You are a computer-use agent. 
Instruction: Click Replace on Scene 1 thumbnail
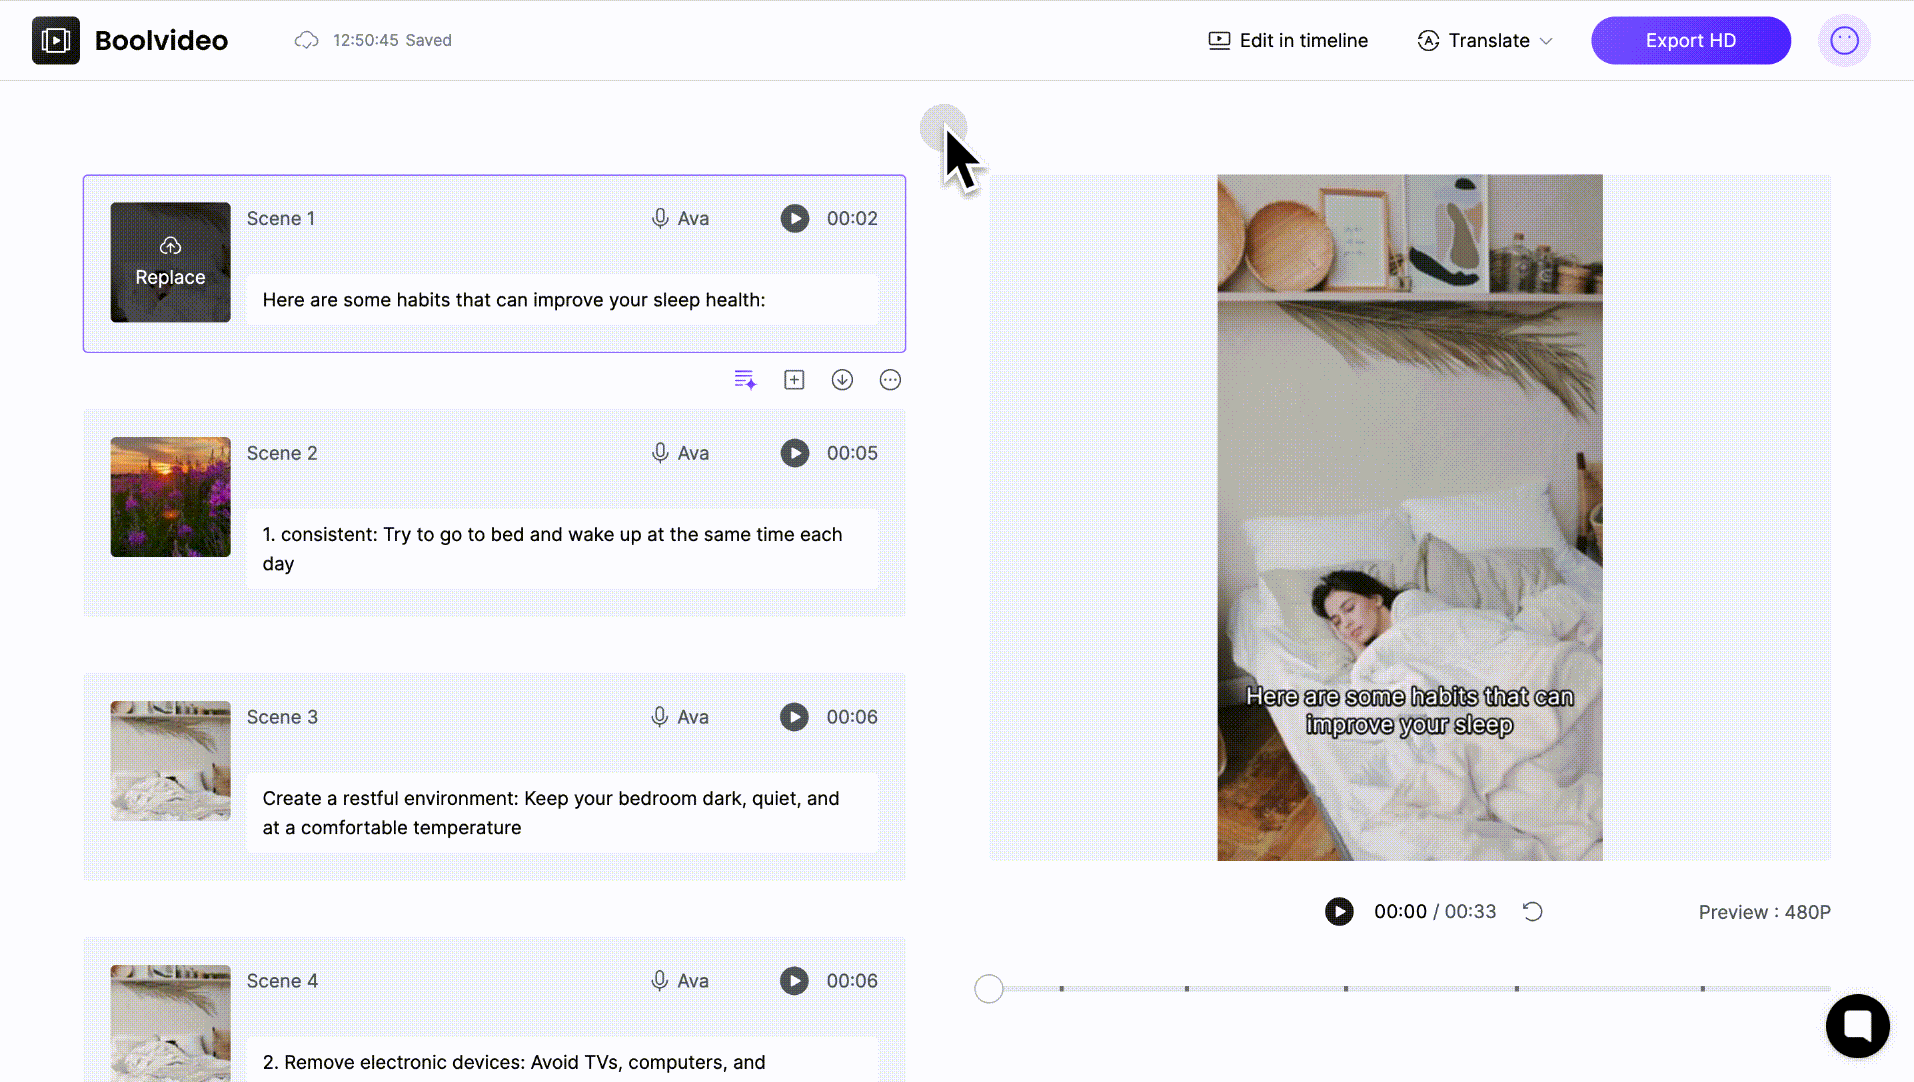[x=170, y=262]
